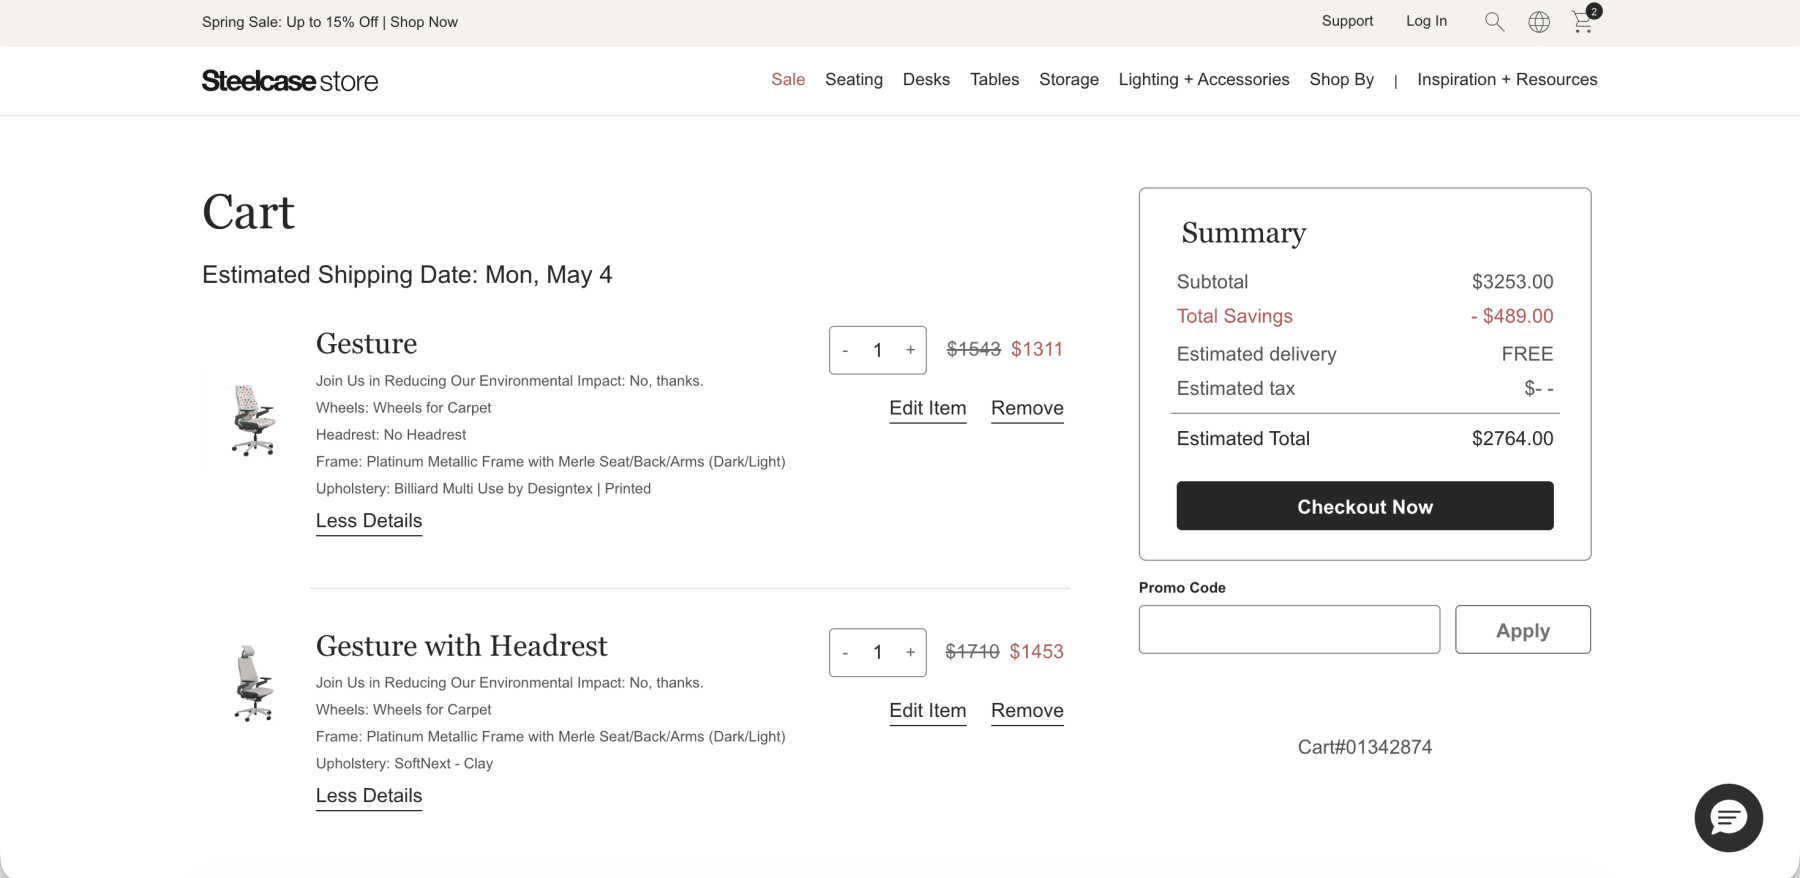The height and width of the screenshot is (878, 1800).
Task: Open Inspiration + Resources menu
Action: (1507, 79)
